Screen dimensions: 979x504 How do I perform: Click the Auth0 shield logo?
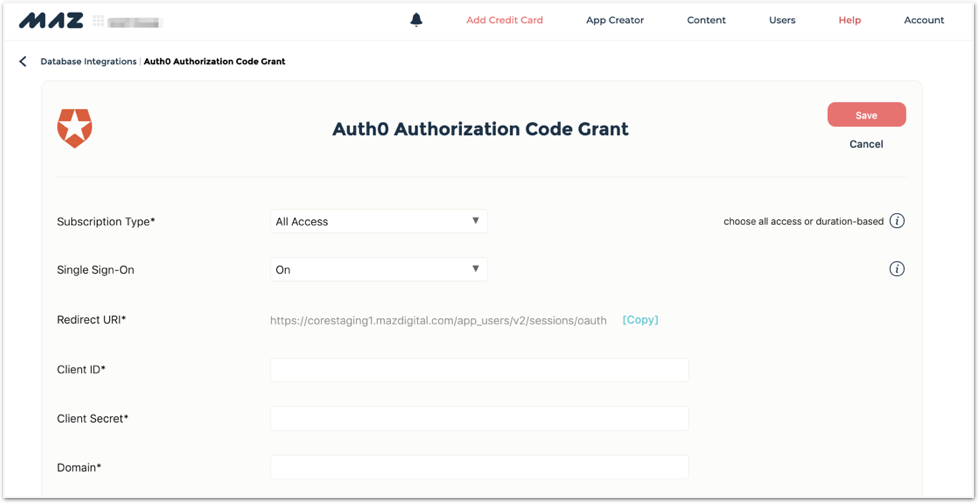coord(74,128)
